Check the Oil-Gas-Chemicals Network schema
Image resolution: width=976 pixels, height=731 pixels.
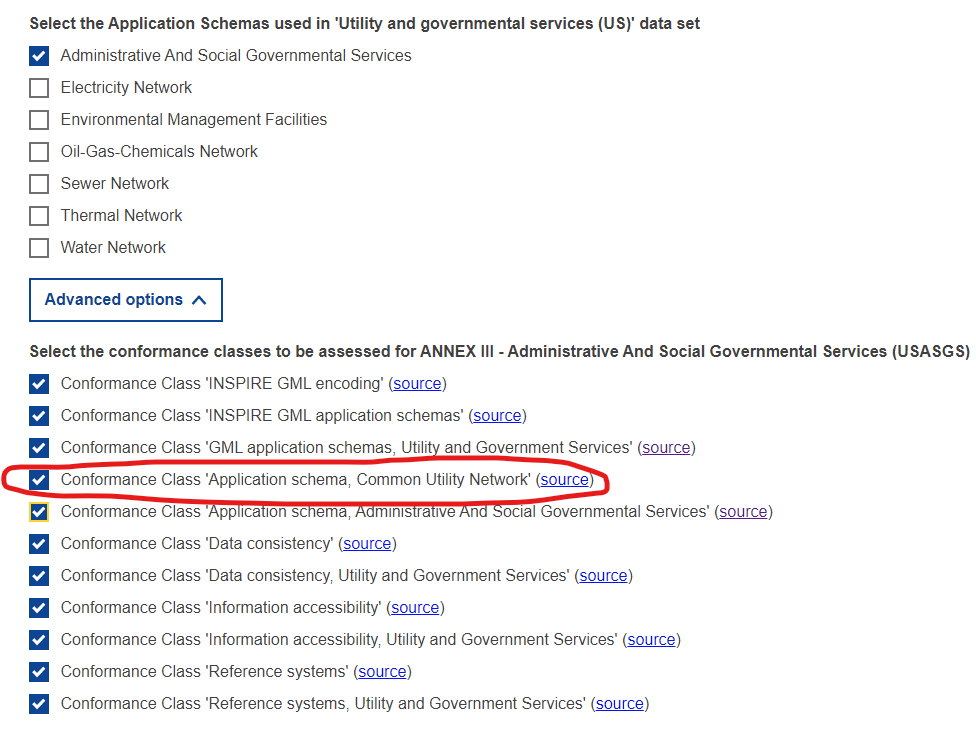coord(38,152)
